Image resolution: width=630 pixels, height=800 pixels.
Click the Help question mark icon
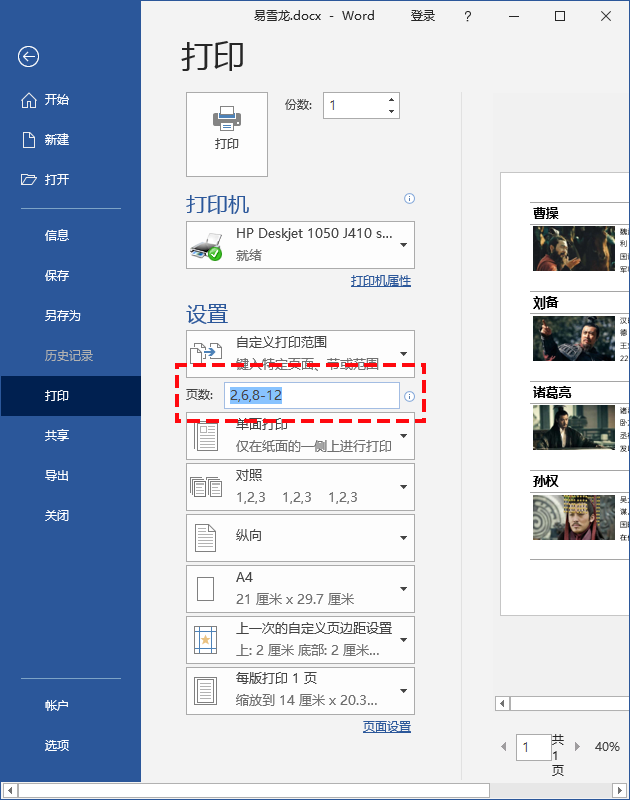click(x=467, y=16)
